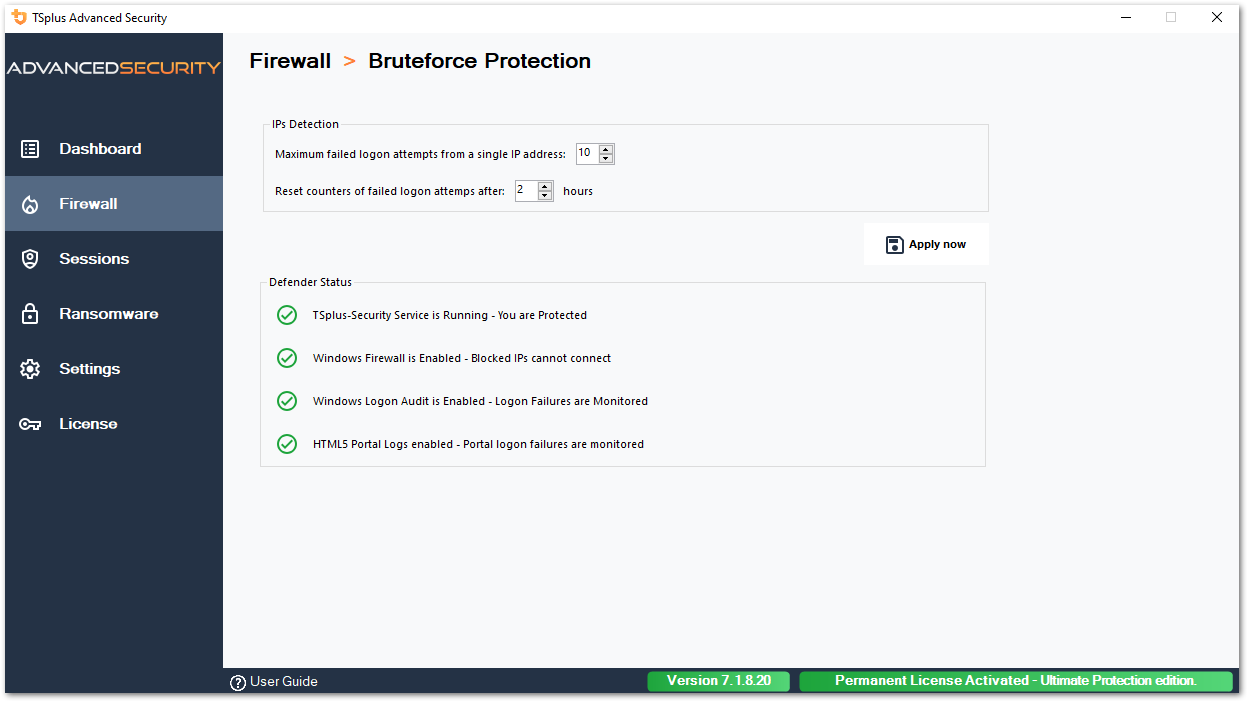Screen dimensions: 1248x702
Task: Open the Dashboard section
Action: pos(114,149)
